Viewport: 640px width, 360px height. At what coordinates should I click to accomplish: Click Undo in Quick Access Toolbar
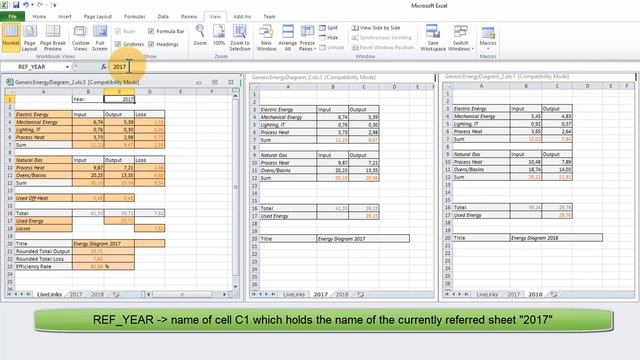coord(26,5)
